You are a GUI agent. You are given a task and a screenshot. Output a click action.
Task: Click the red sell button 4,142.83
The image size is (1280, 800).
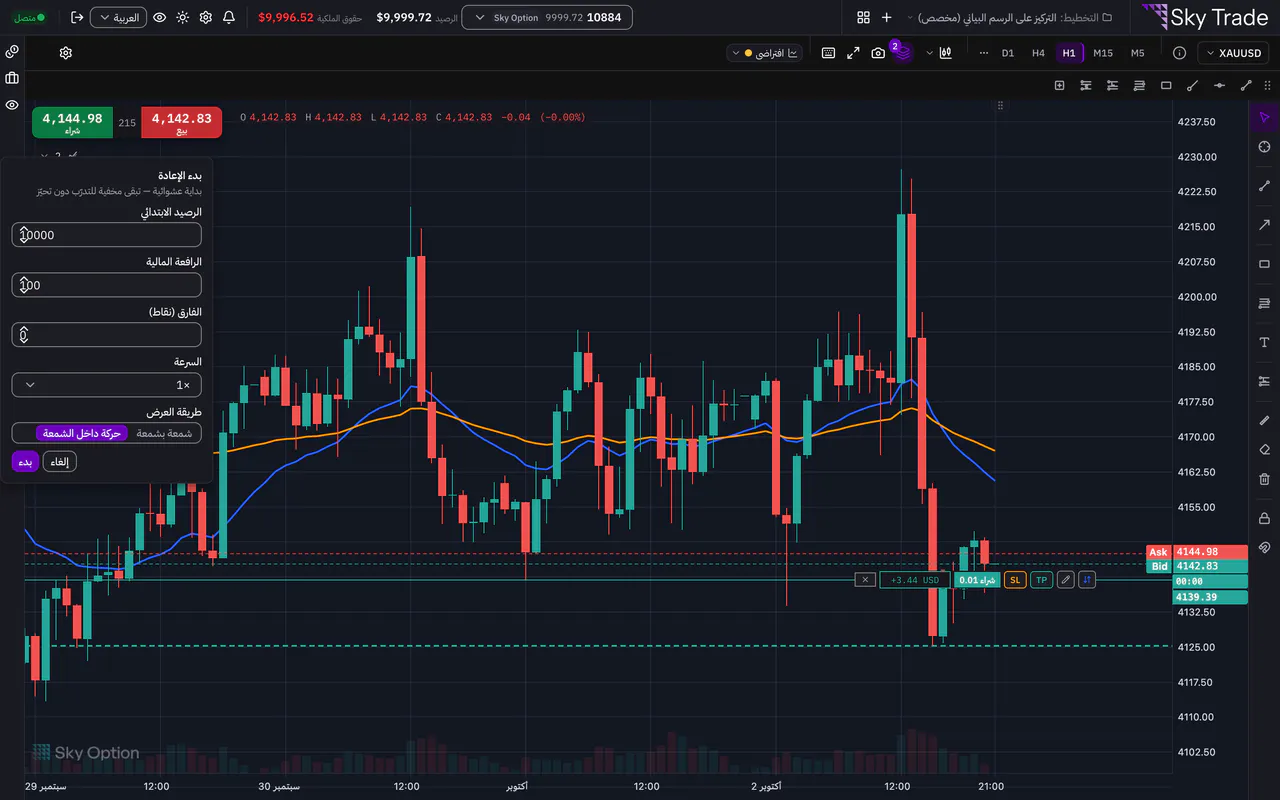point(181,123)
